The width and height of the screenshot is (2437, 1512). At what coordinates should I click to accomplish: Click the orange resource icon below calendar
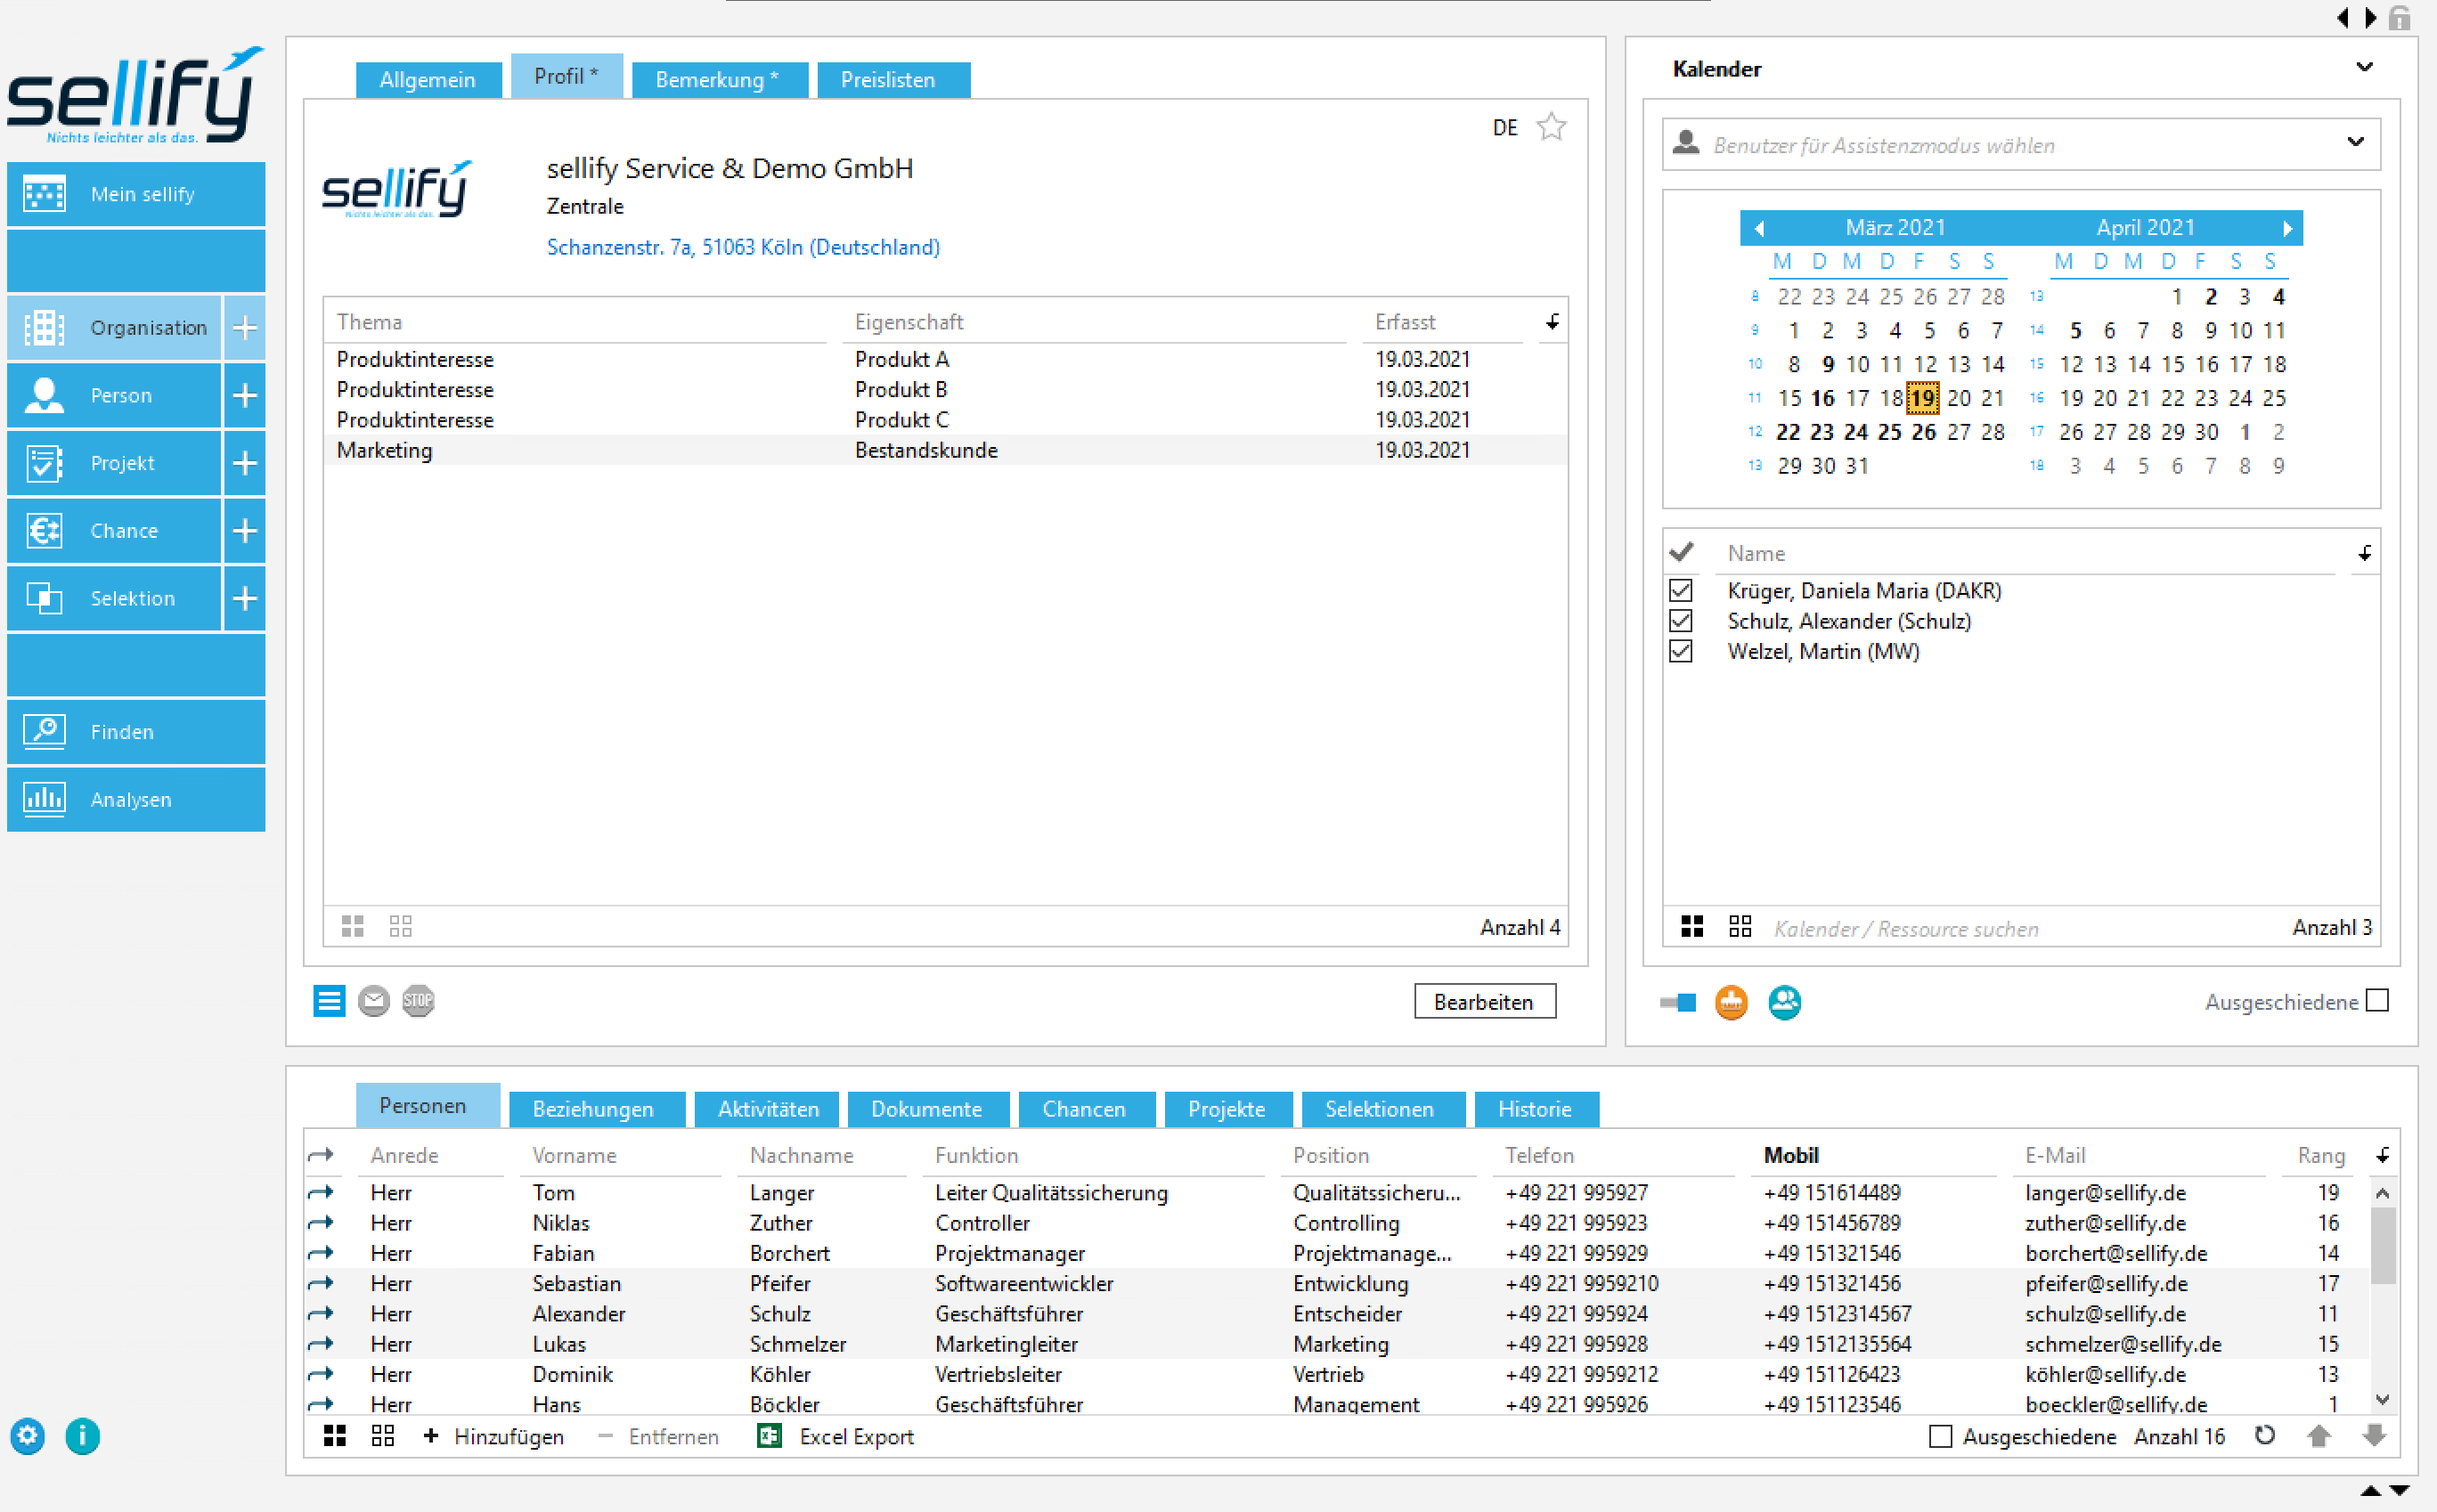(1731, 1002)
